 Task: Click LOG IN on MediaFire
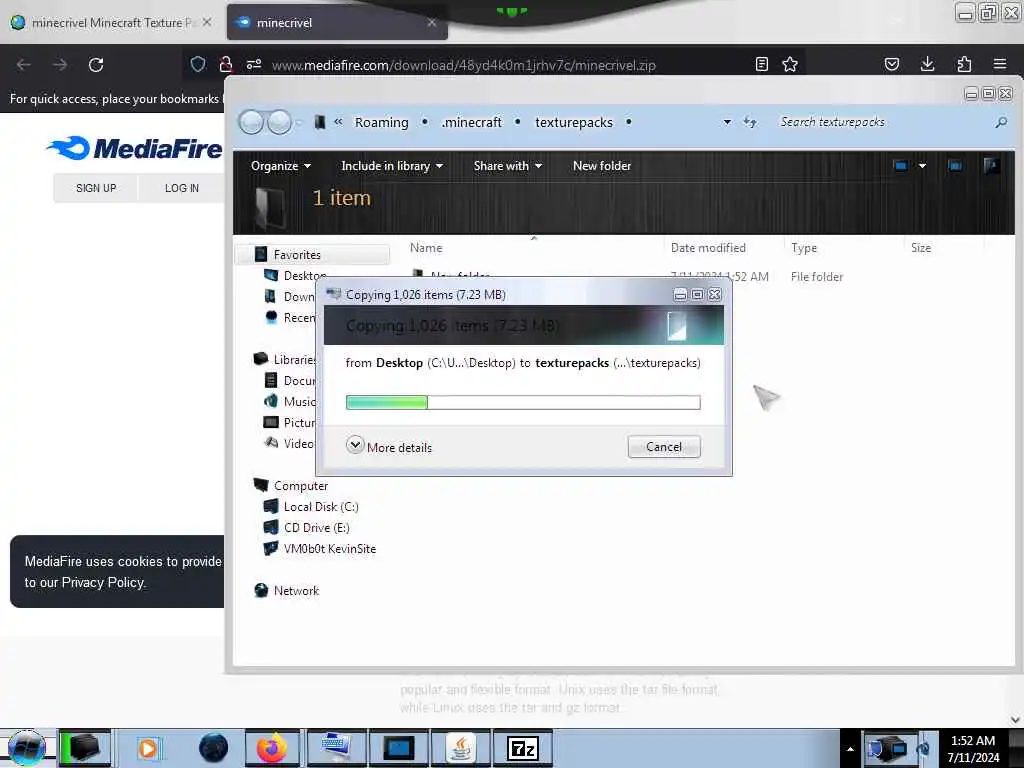pos(182,188)
